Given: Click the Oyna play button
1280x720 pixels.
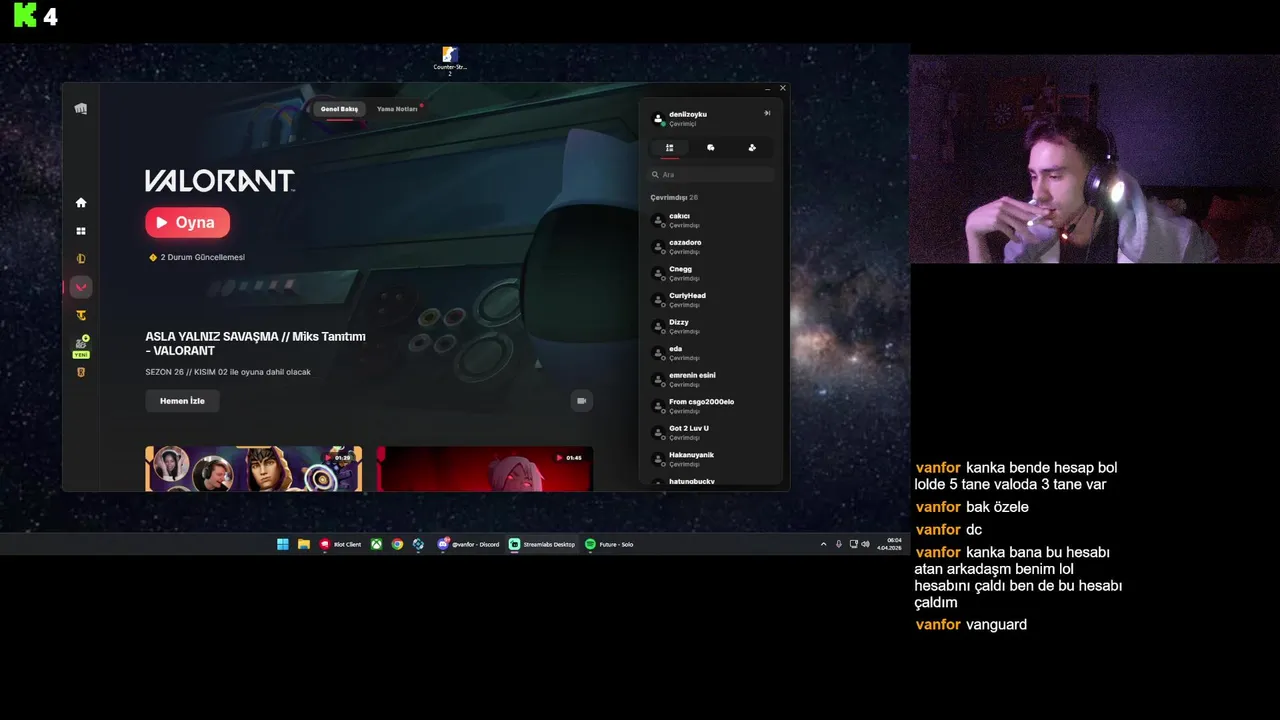Looking at the screenshot, I should click(187, 222).
